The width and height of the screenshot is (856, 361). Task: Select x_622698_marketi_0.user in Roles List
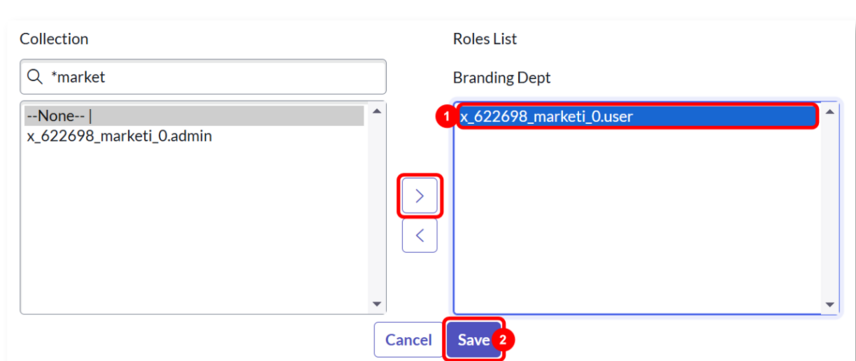[x=637, y=116]
